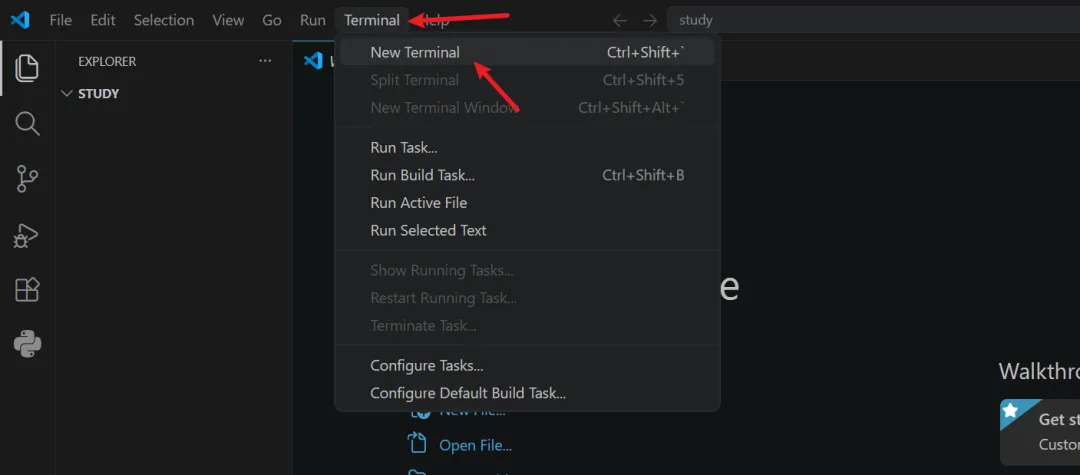This screenshot has width=1080, height=475.
Task: Select Configure Default Build Task...
Action: [x=528, y=393]
